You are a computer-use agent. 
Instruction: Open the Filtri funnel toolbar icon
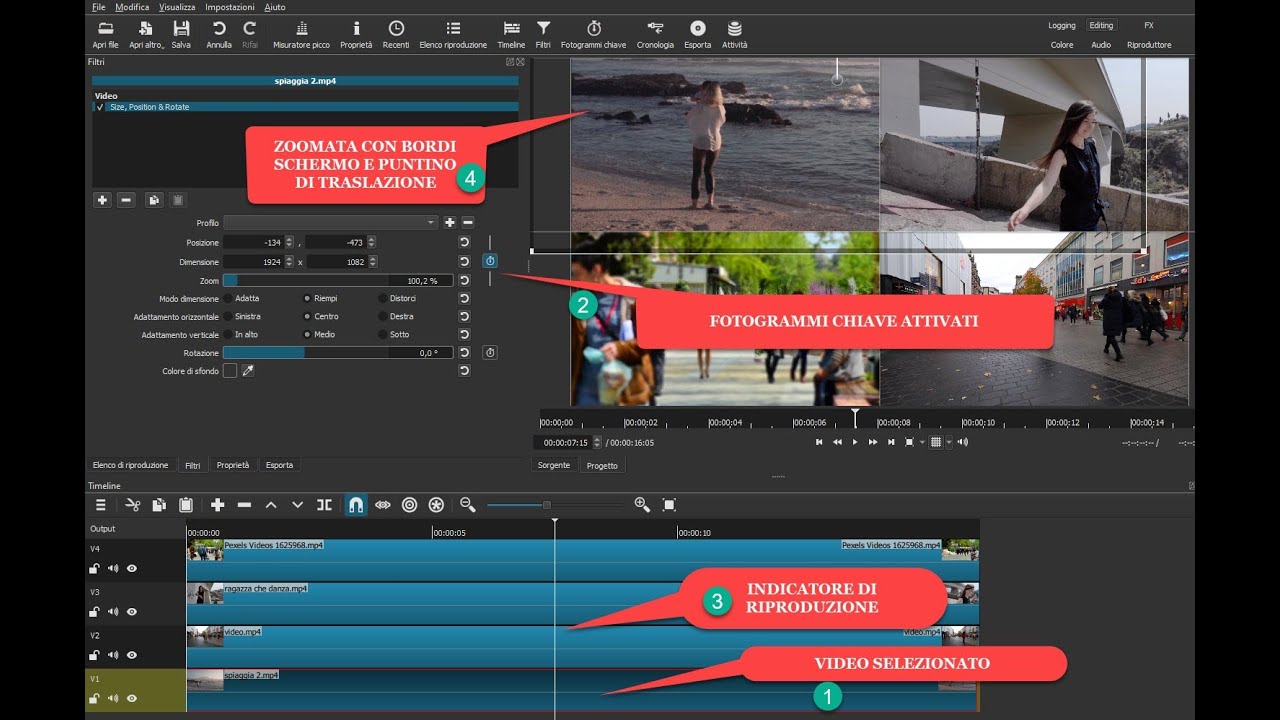[543, 35]
